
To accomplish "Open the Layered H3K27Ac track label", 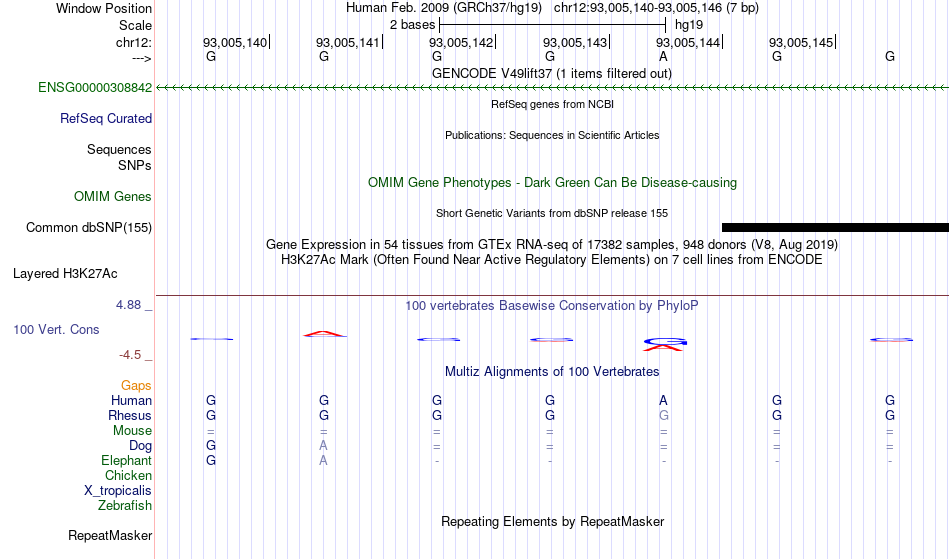I will [65, 274].
